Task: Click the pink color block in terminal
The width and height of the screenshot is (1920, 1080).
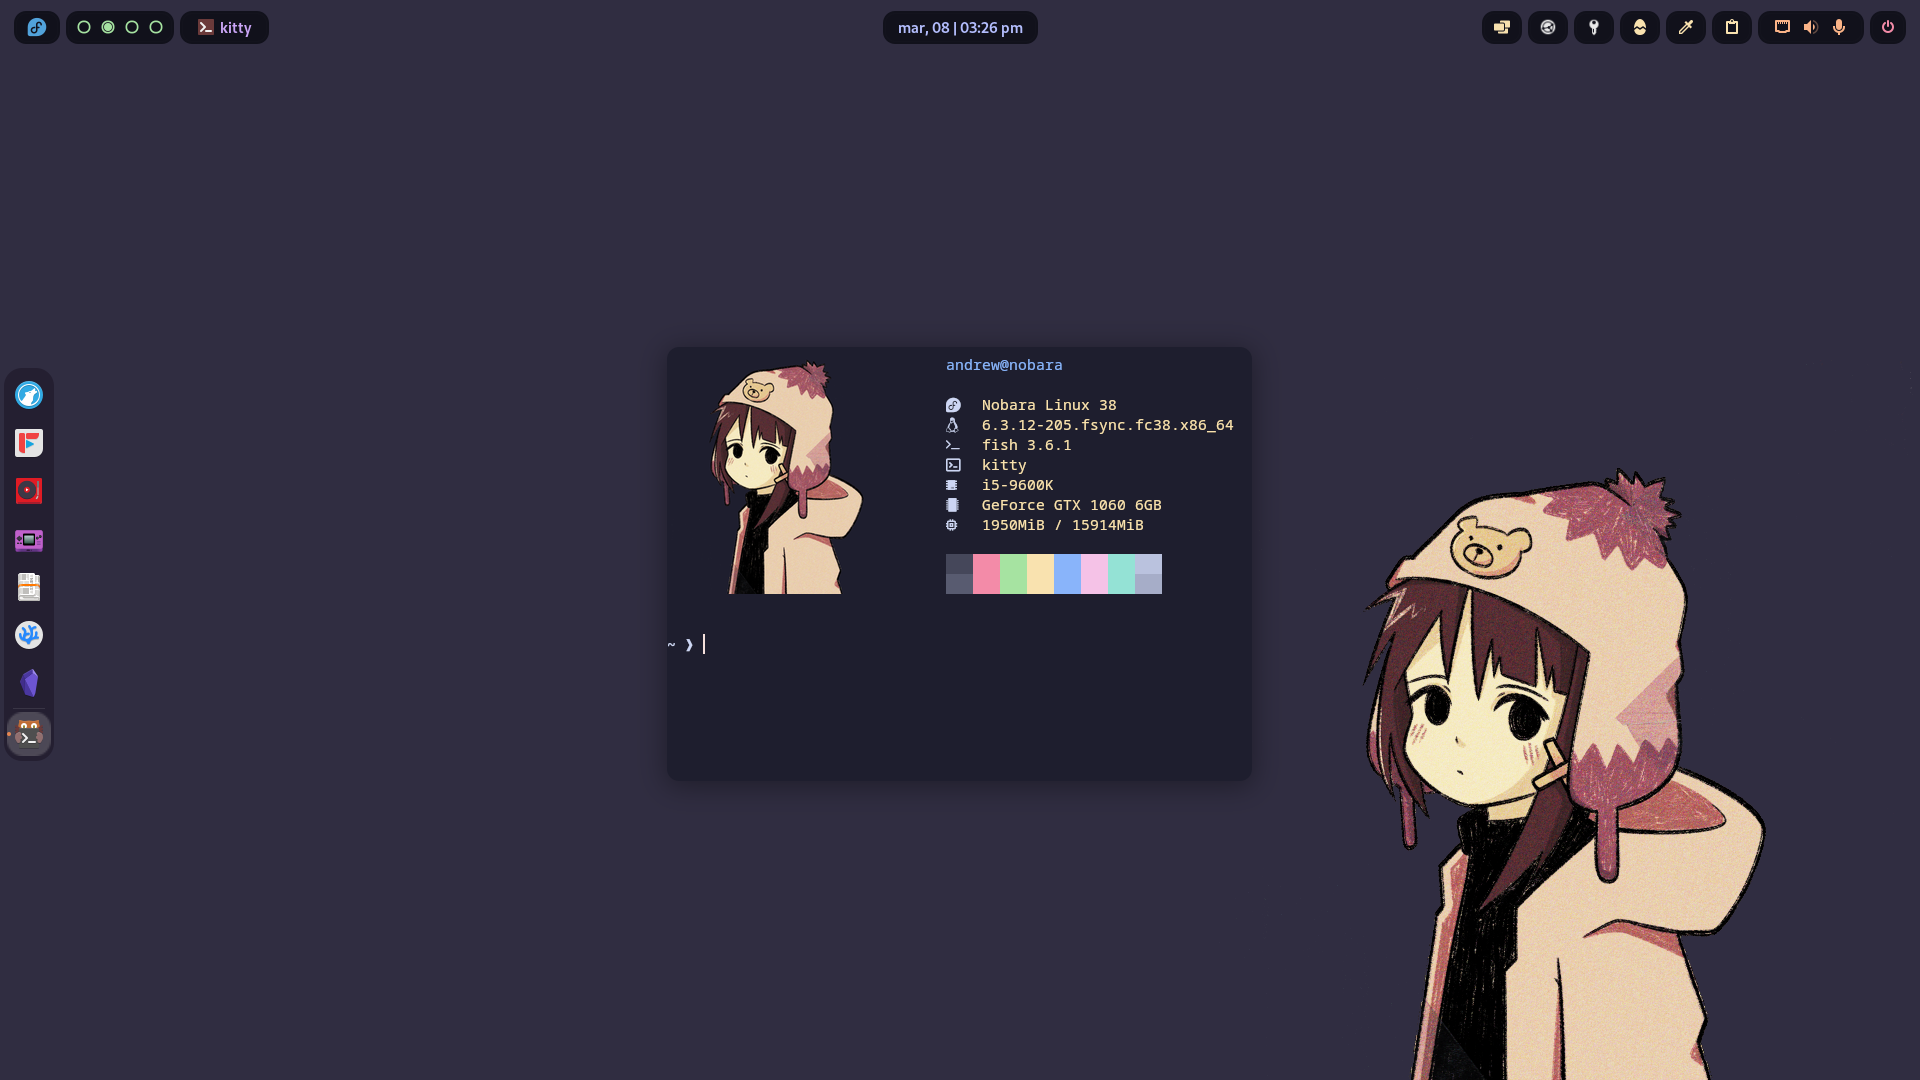Action: (x=986, y=574)
